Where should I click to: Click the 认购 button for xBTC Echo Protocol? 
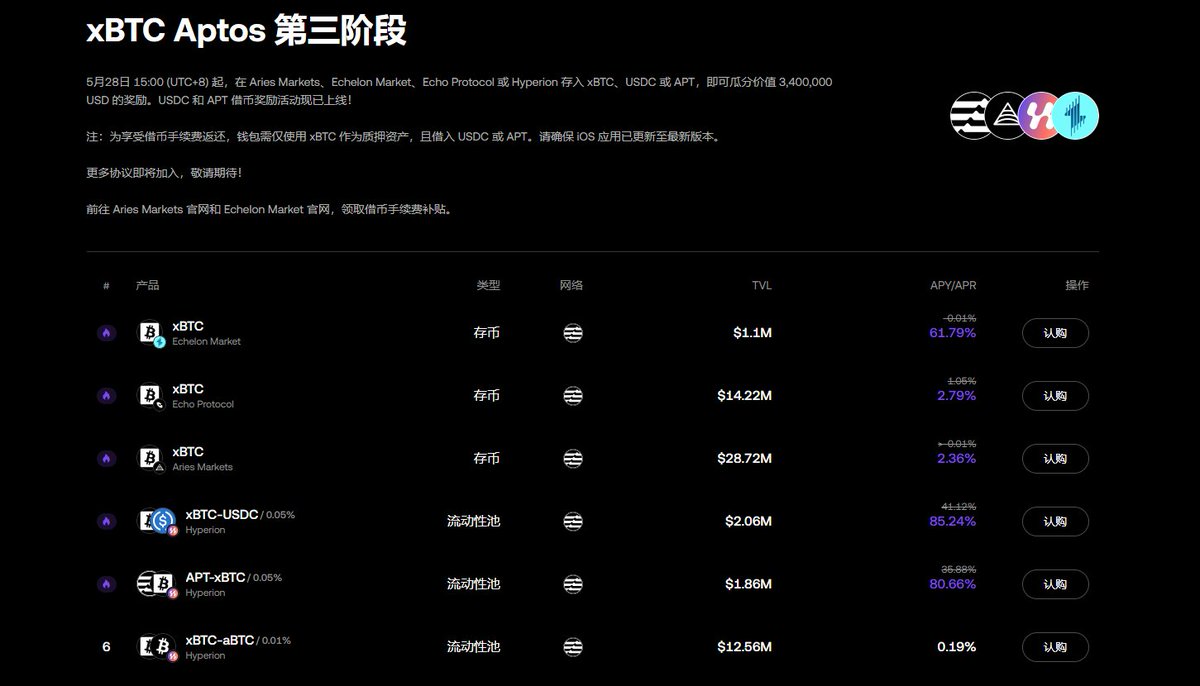coord(1055,396)
